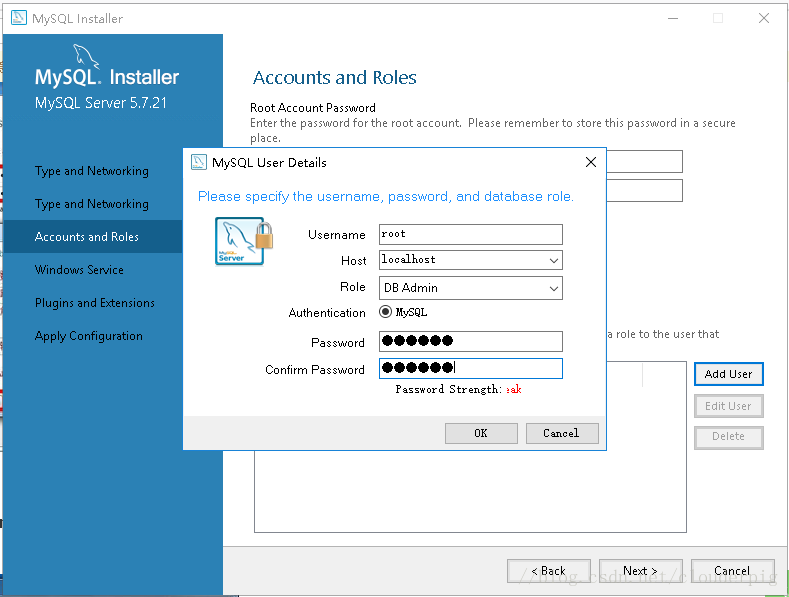Image resolution: width=789 pixels, height=597 pixels.
Task: Click into the Confirm Password field
Action: (470, 368)
